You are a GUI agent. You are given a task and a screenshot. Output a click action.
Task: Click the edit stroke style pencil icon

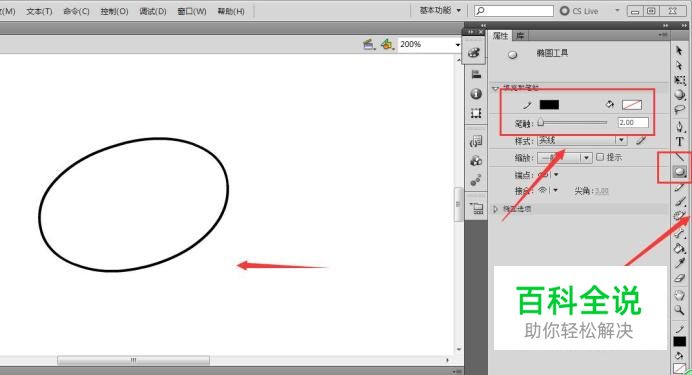[x=640, y=141]
